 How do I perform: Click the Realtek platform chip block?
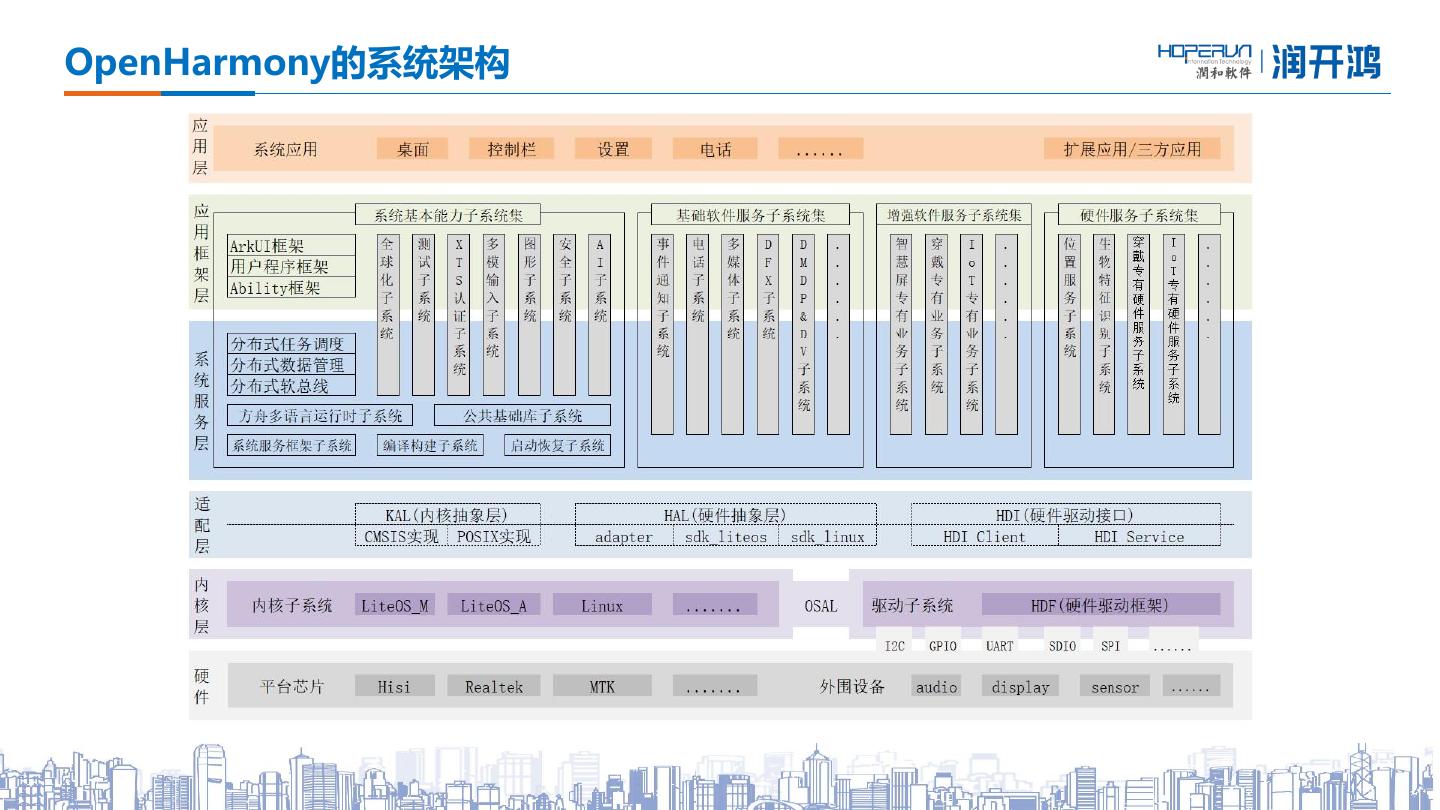(x=493, y=687)
